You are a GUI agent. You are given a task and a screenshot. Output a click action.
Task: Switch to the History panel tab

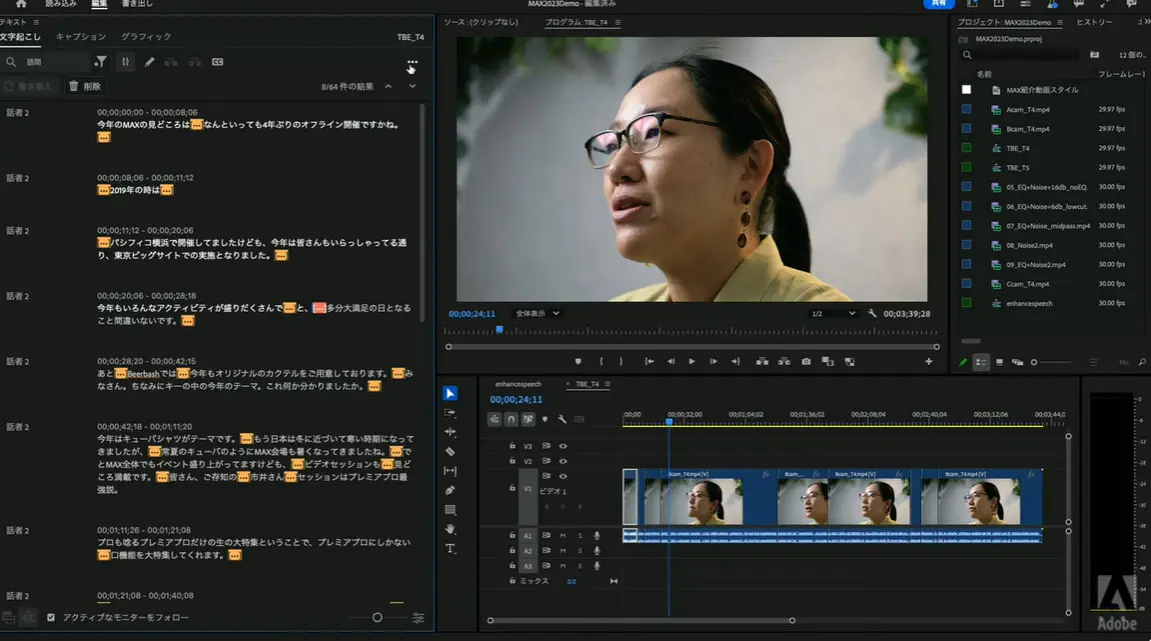[1094, 22]
